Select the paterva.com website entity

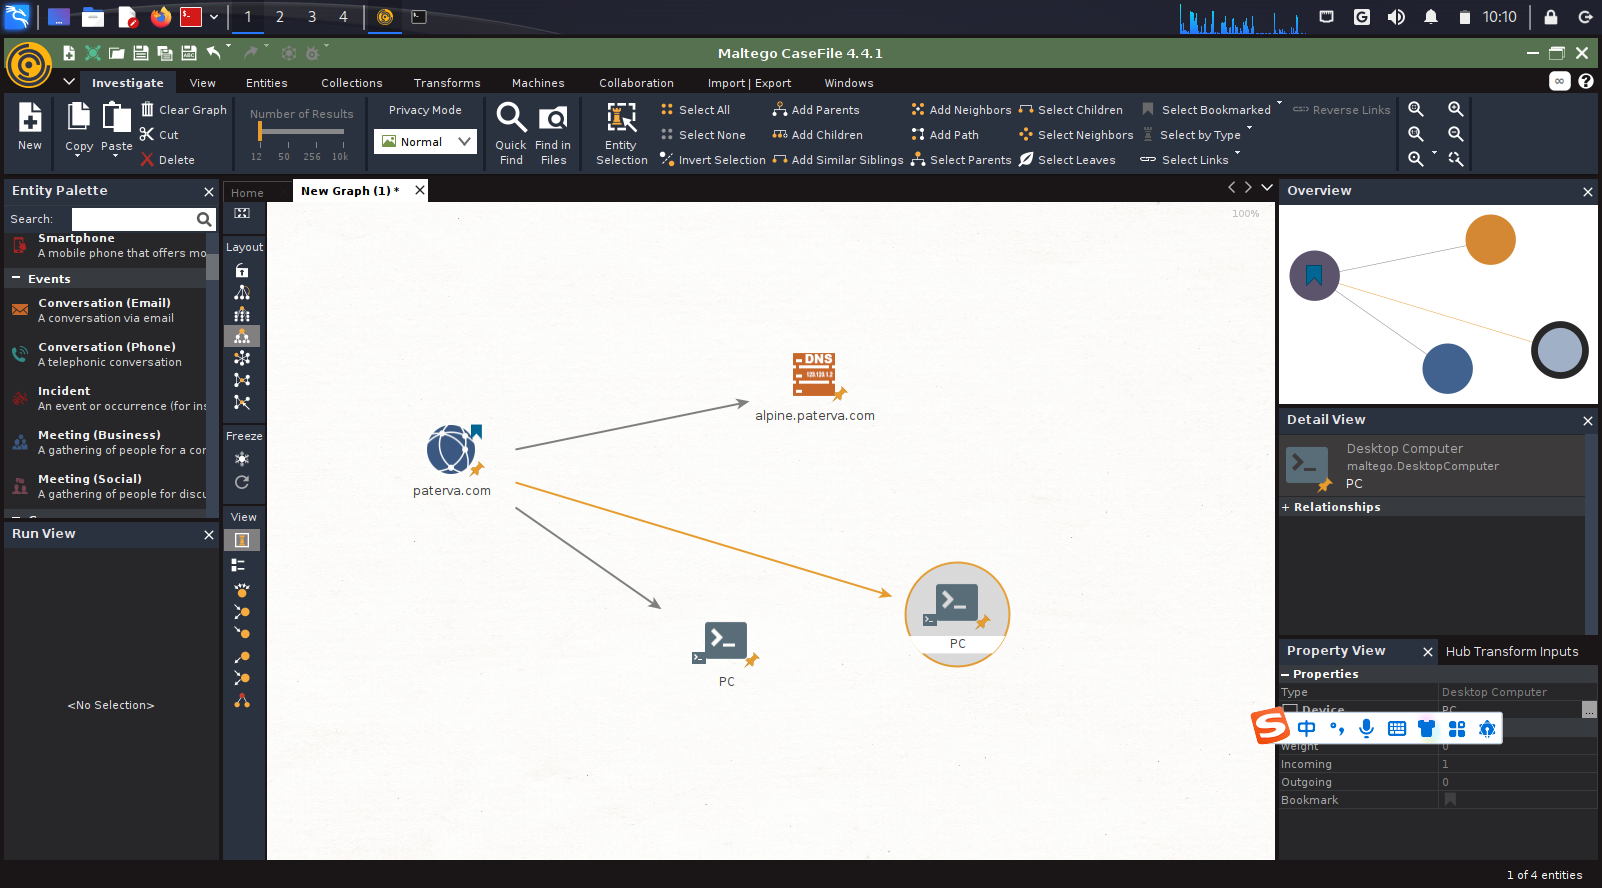(452, 450)
